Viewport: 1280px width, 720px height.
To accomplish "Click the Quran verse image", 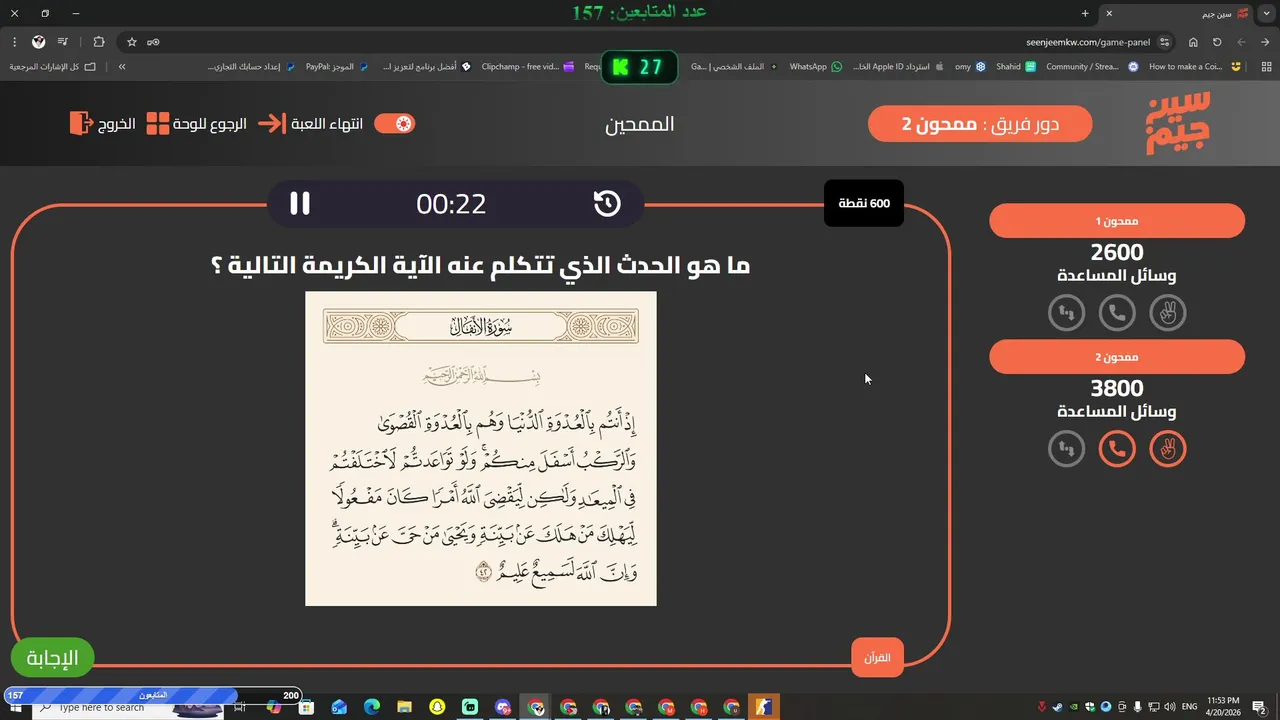I will coord(481,449).
